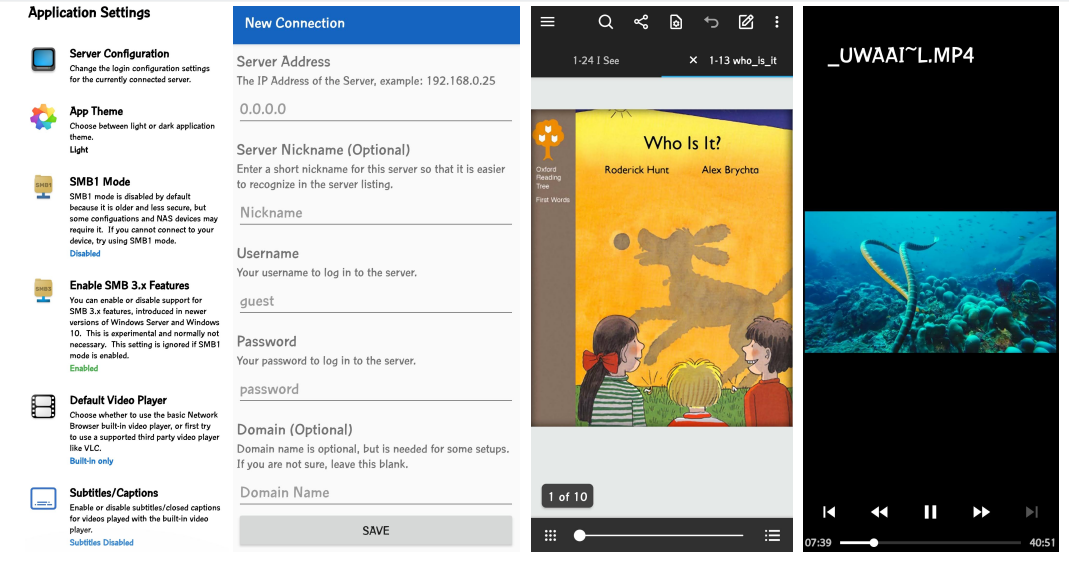Viewport: 1069px width, 561px height.
Task: Click the SMB1 Mode icon
Action: (43, 187)
